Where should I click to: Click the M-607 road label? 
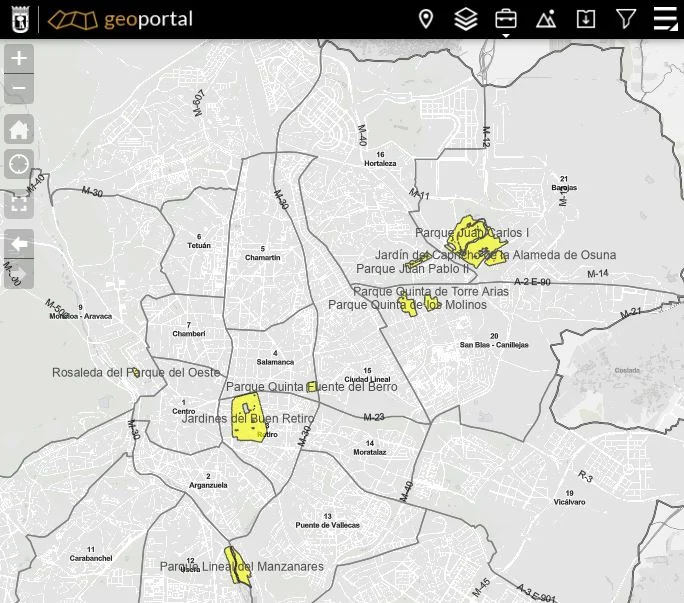[199, 103]
